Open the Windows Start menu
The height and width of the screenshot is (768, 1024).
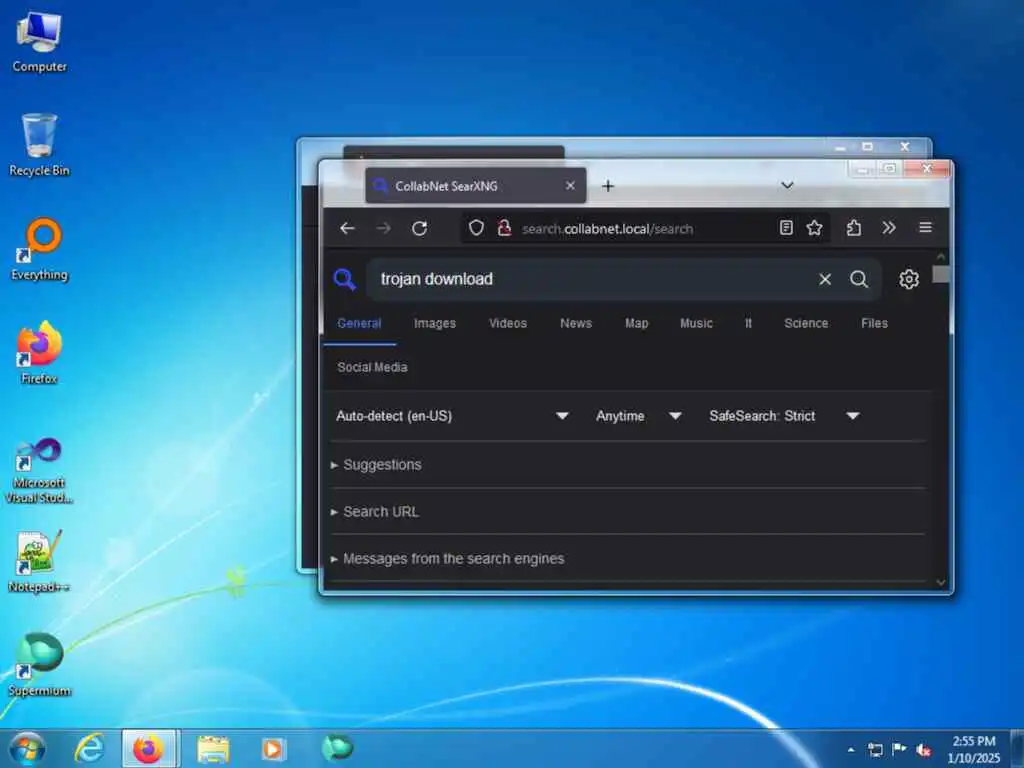pyautogui.click(x=27, y=748)
